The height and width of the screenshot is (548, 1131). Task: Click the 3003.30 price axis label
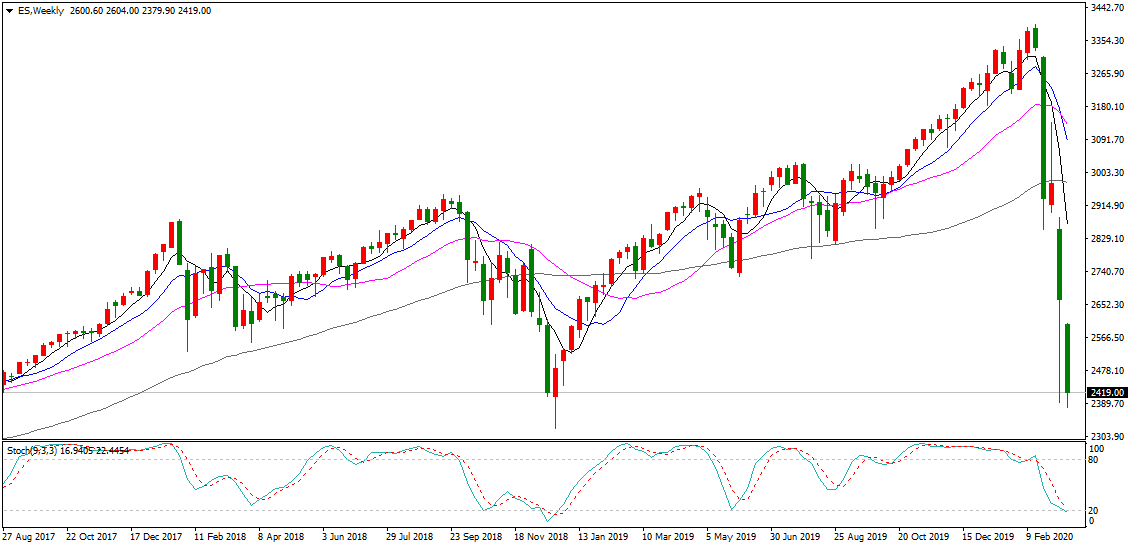point(1107,173)
